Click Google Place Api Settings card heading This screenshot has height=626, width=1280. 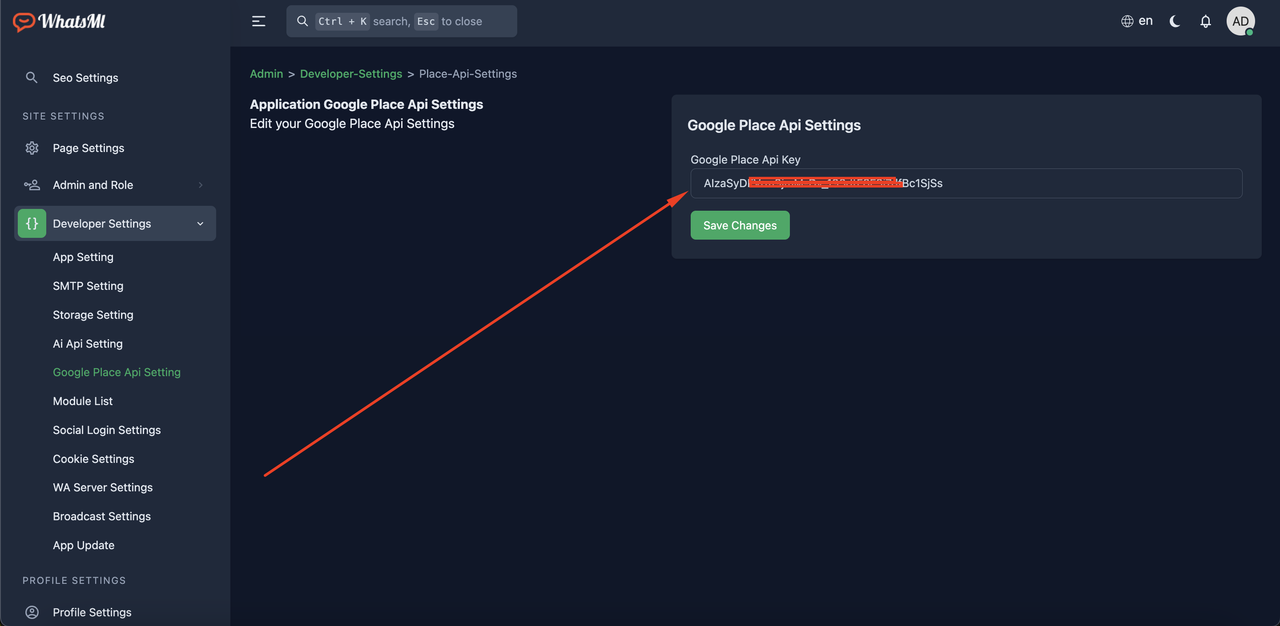[x=774, y=125]
